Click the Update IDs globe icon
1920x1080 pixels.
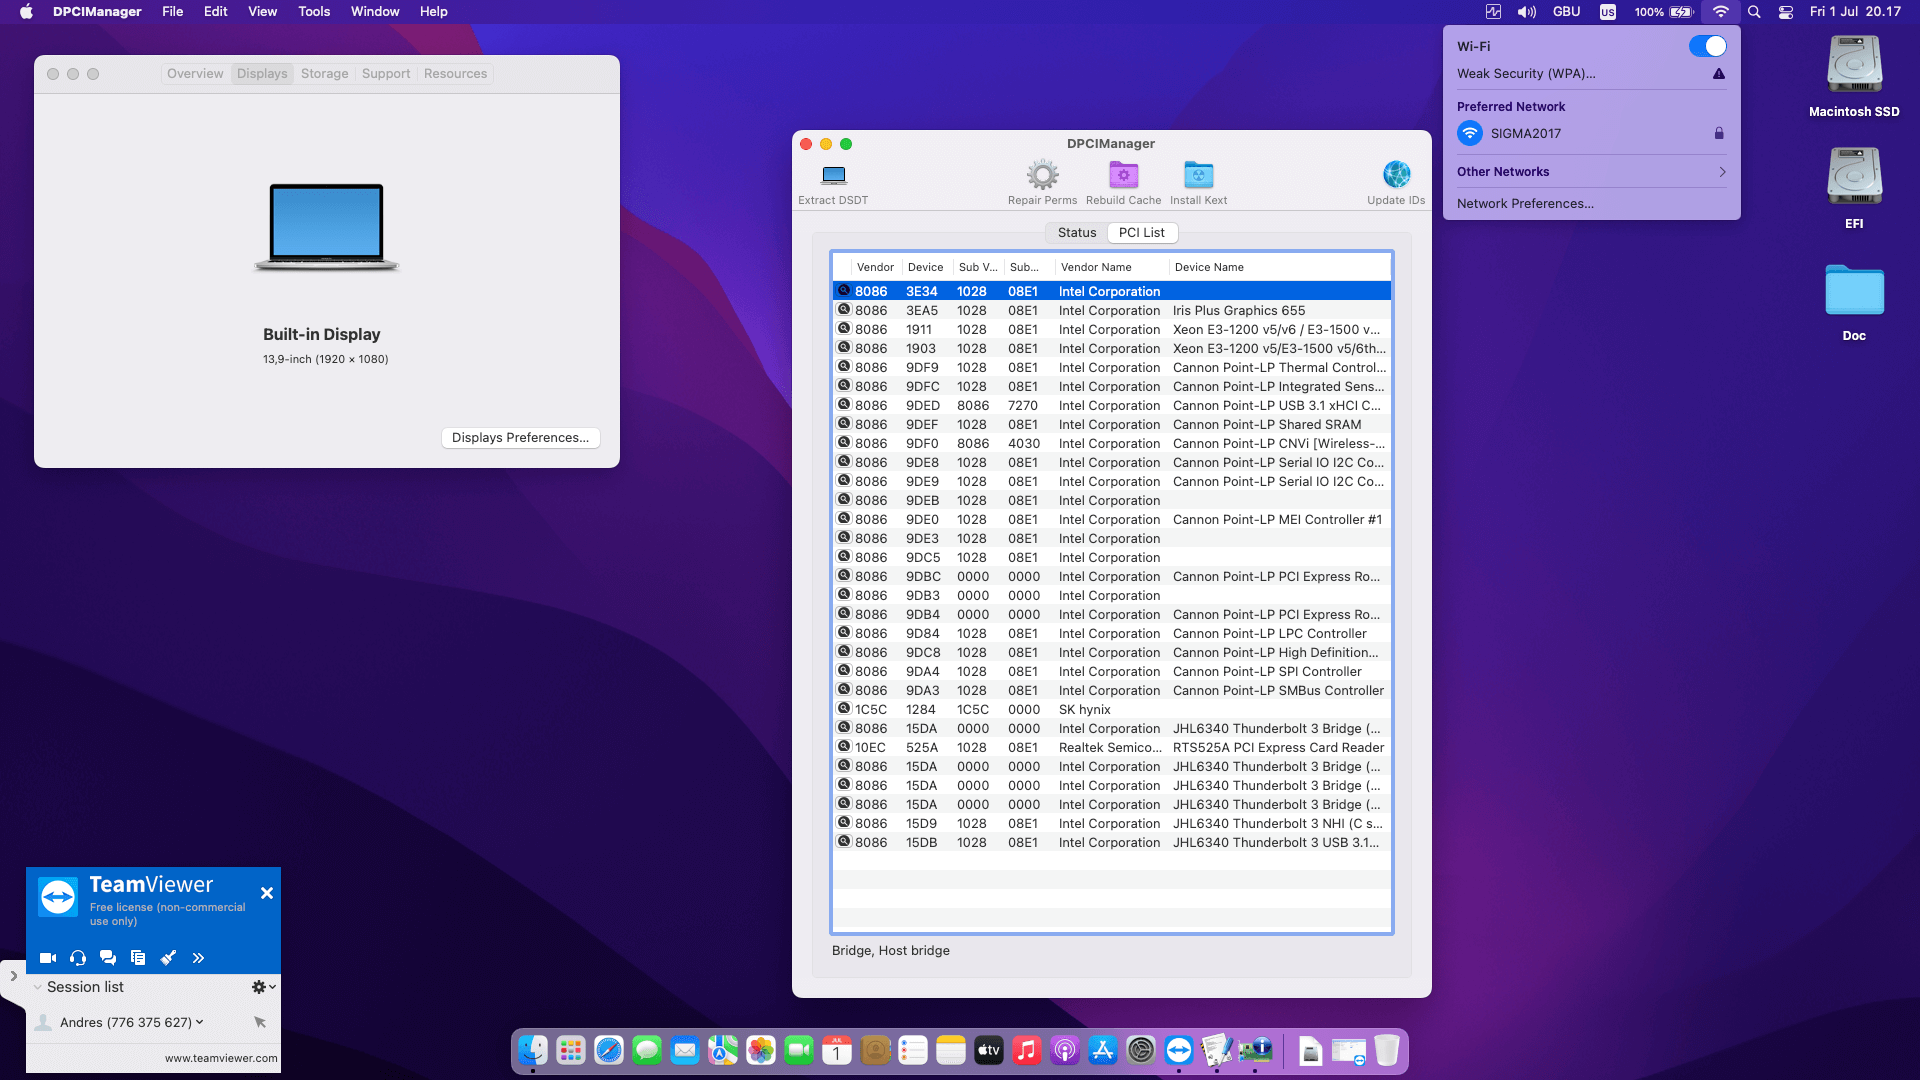click(1396, 175)
